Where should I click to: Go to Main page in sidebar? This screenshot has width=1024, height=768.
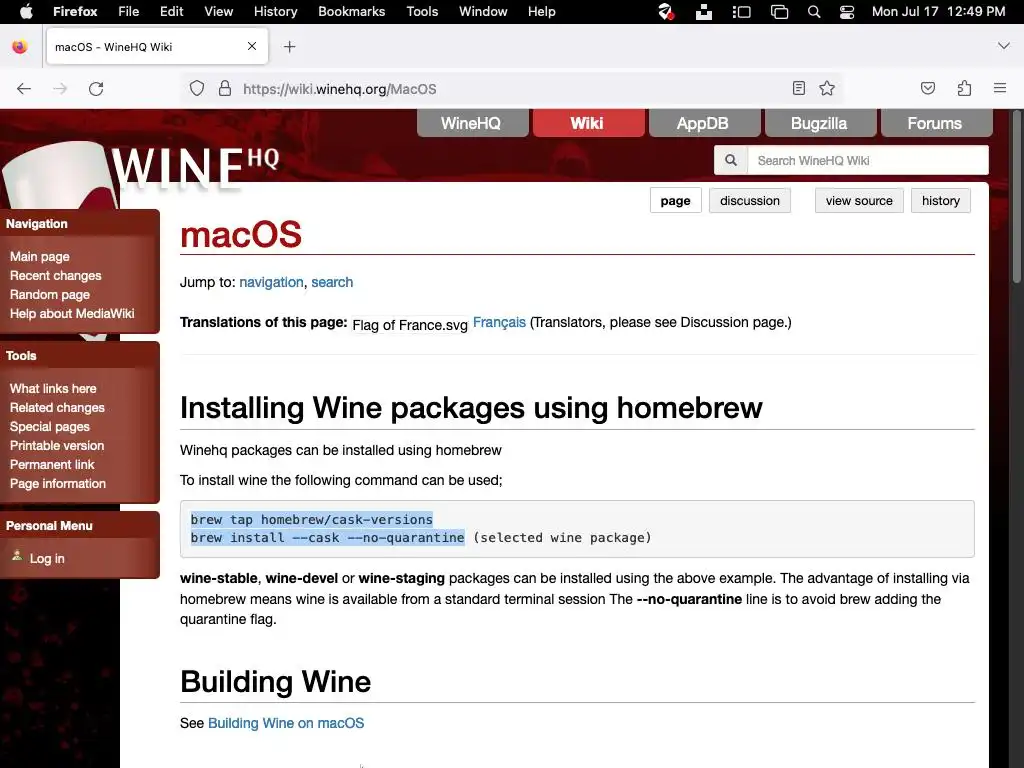pyautogui.click(x=39, y=257)
